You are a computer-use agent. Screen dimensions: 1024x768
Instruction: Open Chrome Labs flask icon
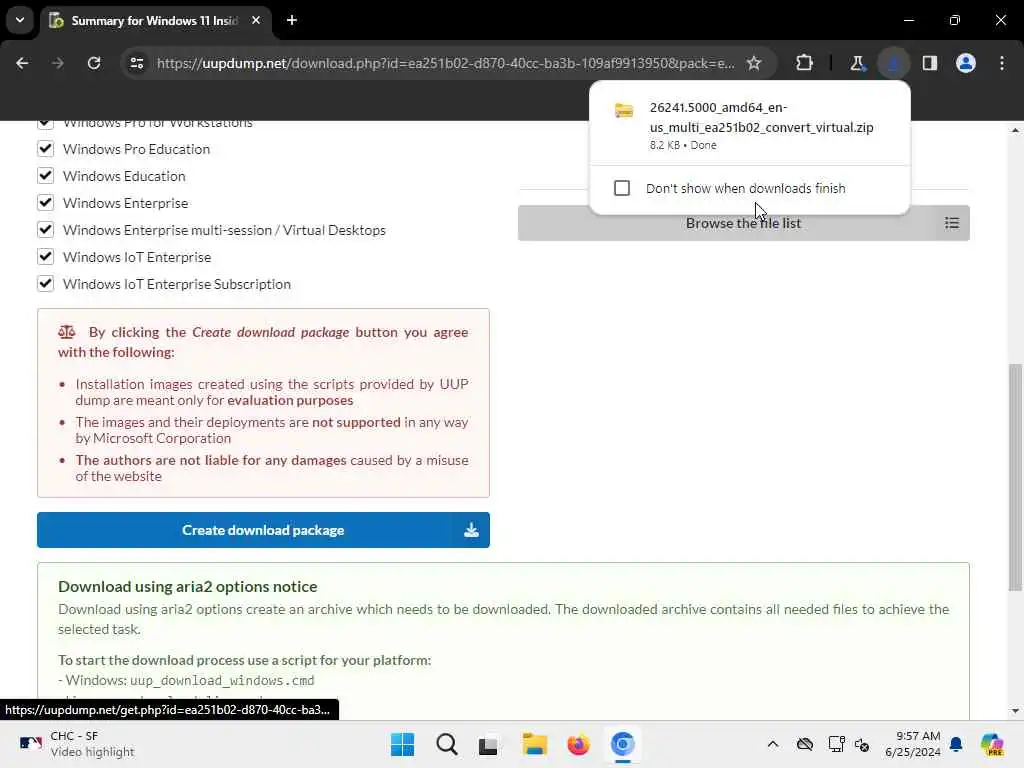(x=857, y=63)
